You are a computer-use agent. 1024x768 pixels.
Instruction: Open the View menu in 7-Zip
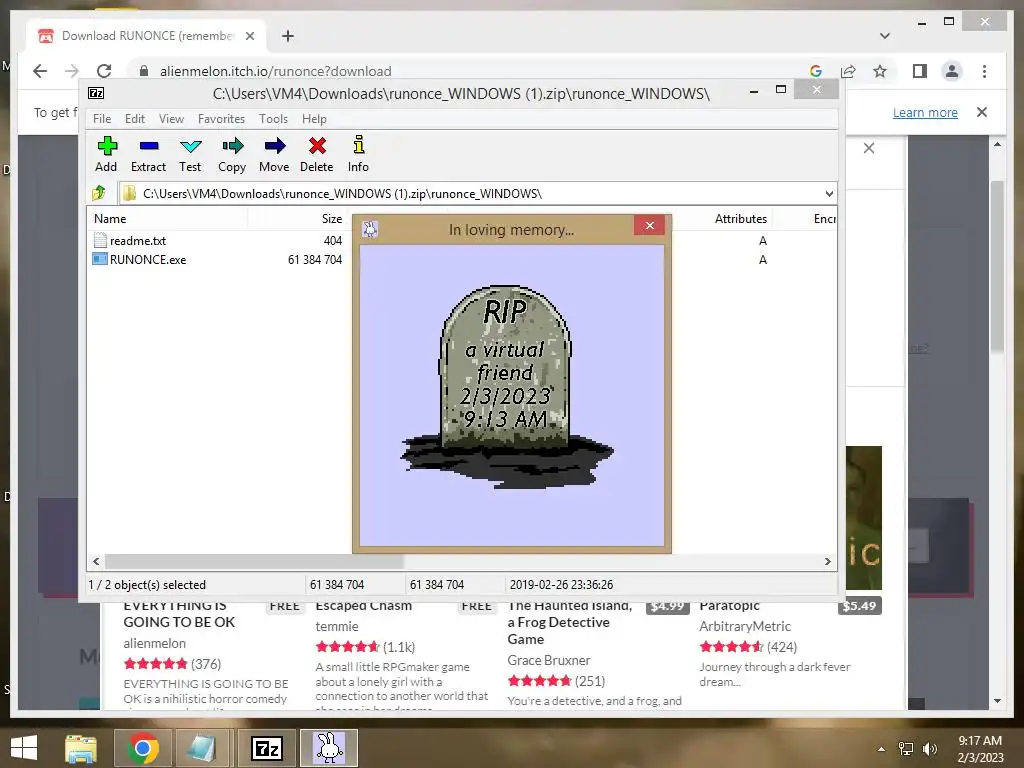(x=171, y=119)
